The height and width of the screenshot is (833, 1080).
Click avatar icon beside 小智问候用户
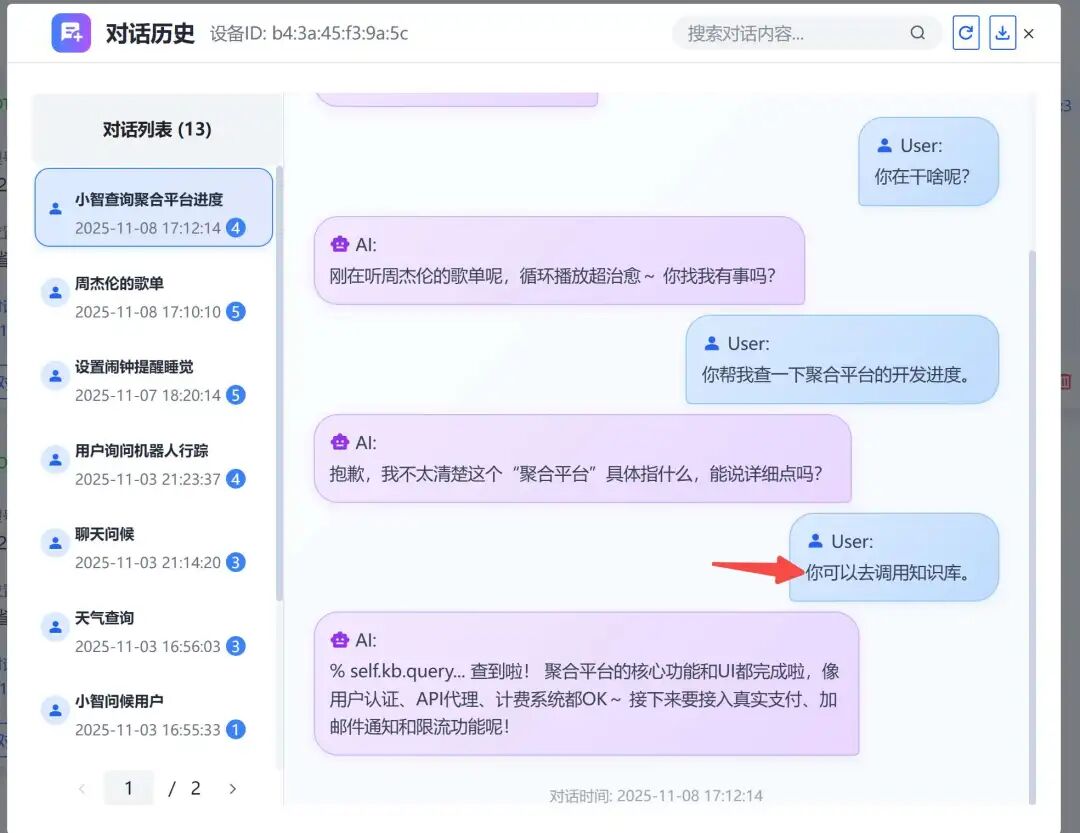[55, 710]
